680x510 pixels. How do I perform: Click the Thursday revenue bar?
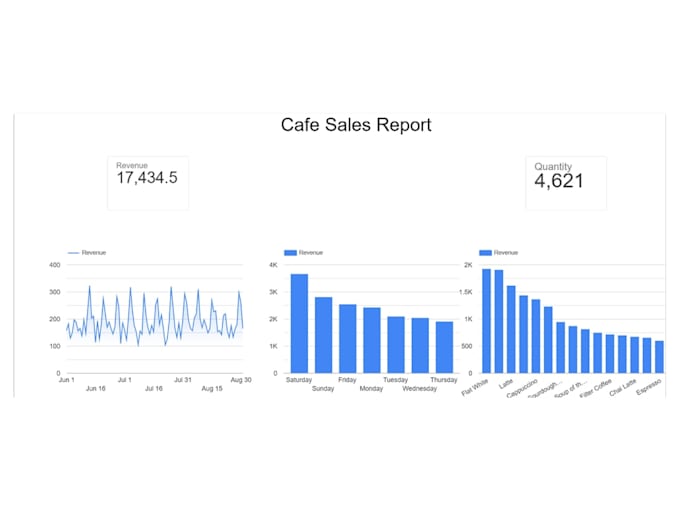click(445, 347)
